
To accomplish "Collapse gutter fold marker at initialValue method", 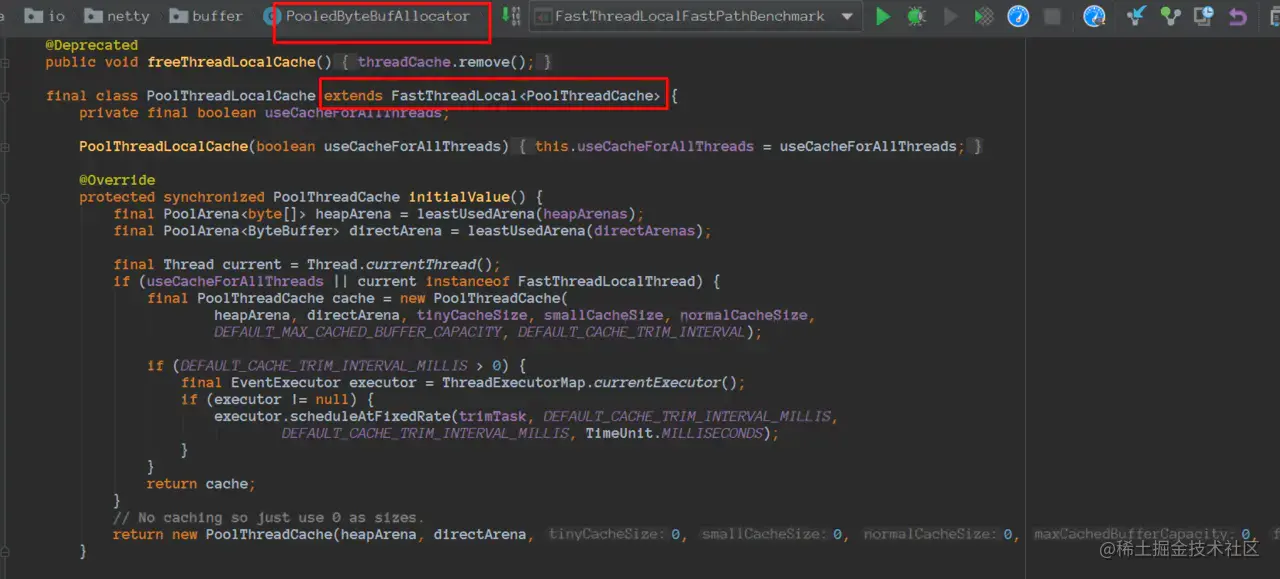I will (x=5, y=197).
